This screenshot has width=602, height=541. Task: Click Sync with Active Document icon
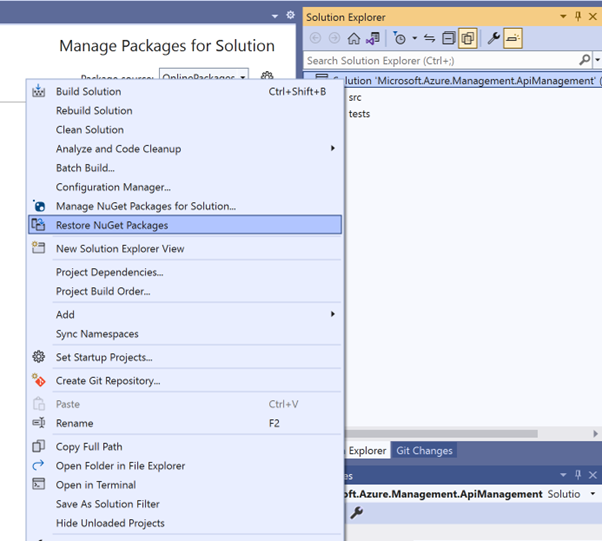[x=430, y=38]
